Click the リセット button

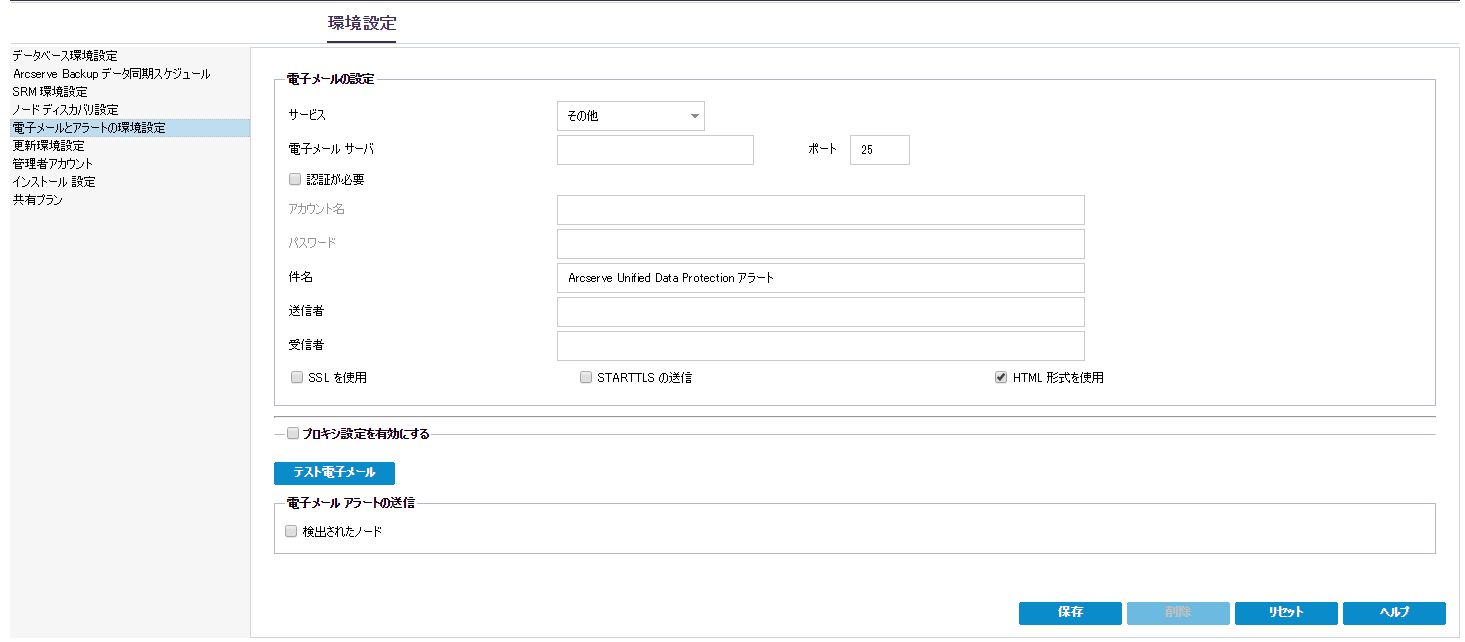click(x=1285, y=613)
